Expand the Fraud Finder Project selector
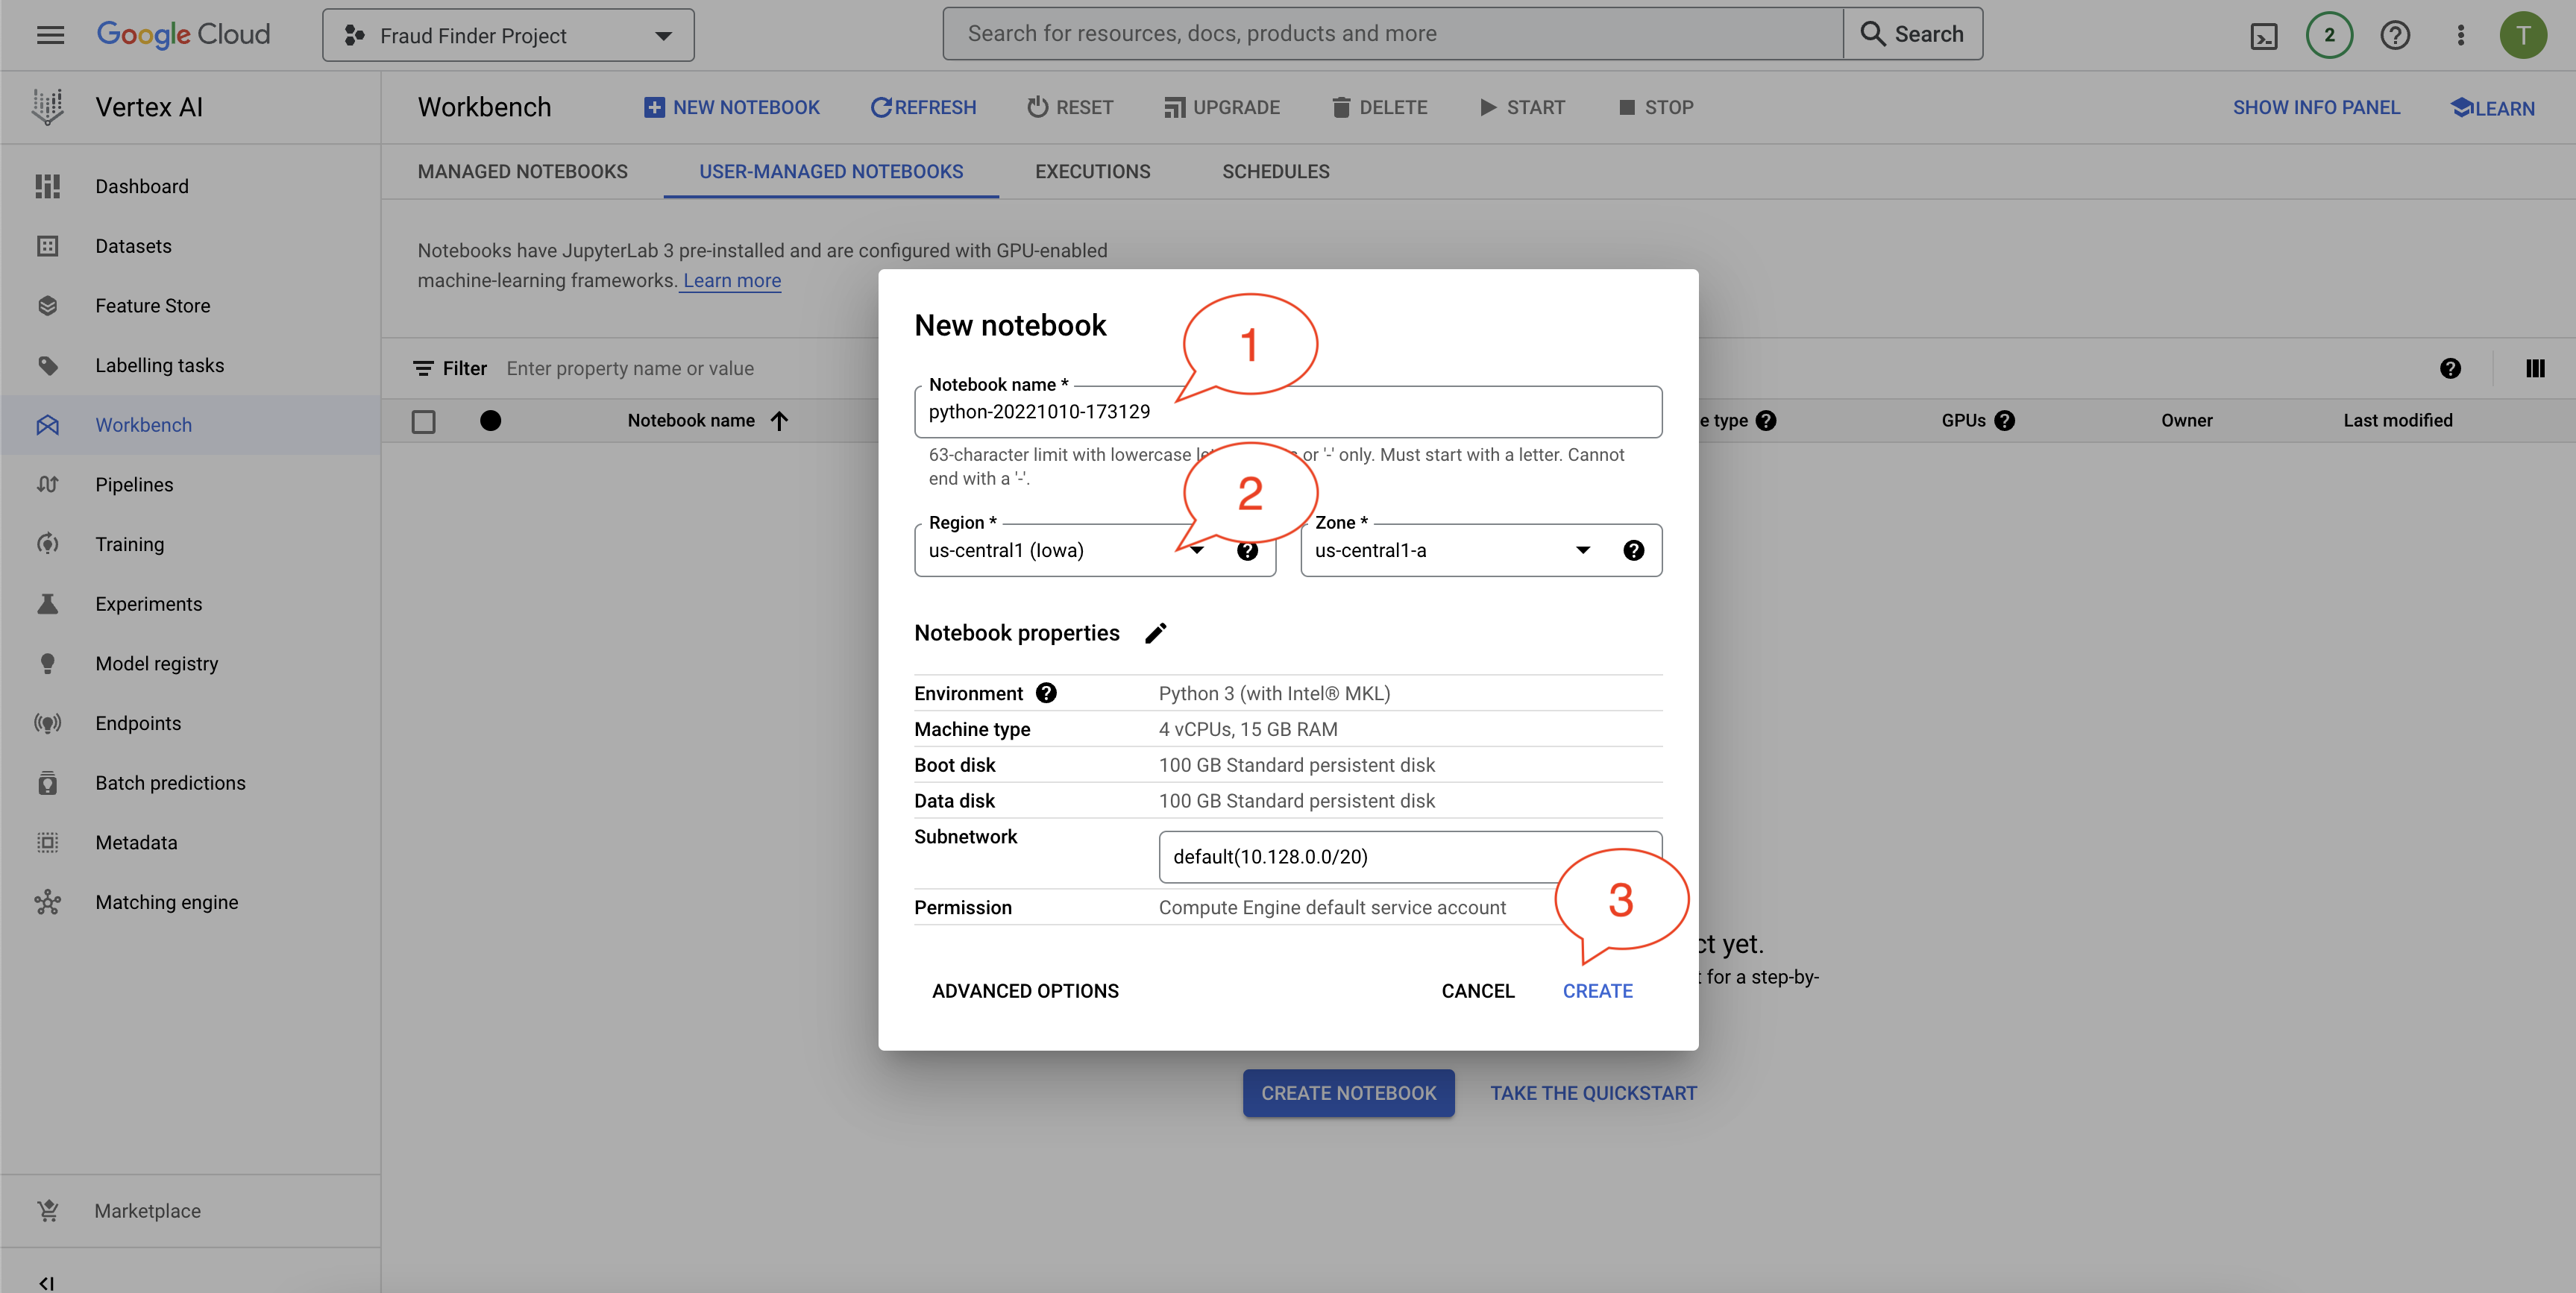The width and height of the screenshot is (2576, 1293). [508, 36]
